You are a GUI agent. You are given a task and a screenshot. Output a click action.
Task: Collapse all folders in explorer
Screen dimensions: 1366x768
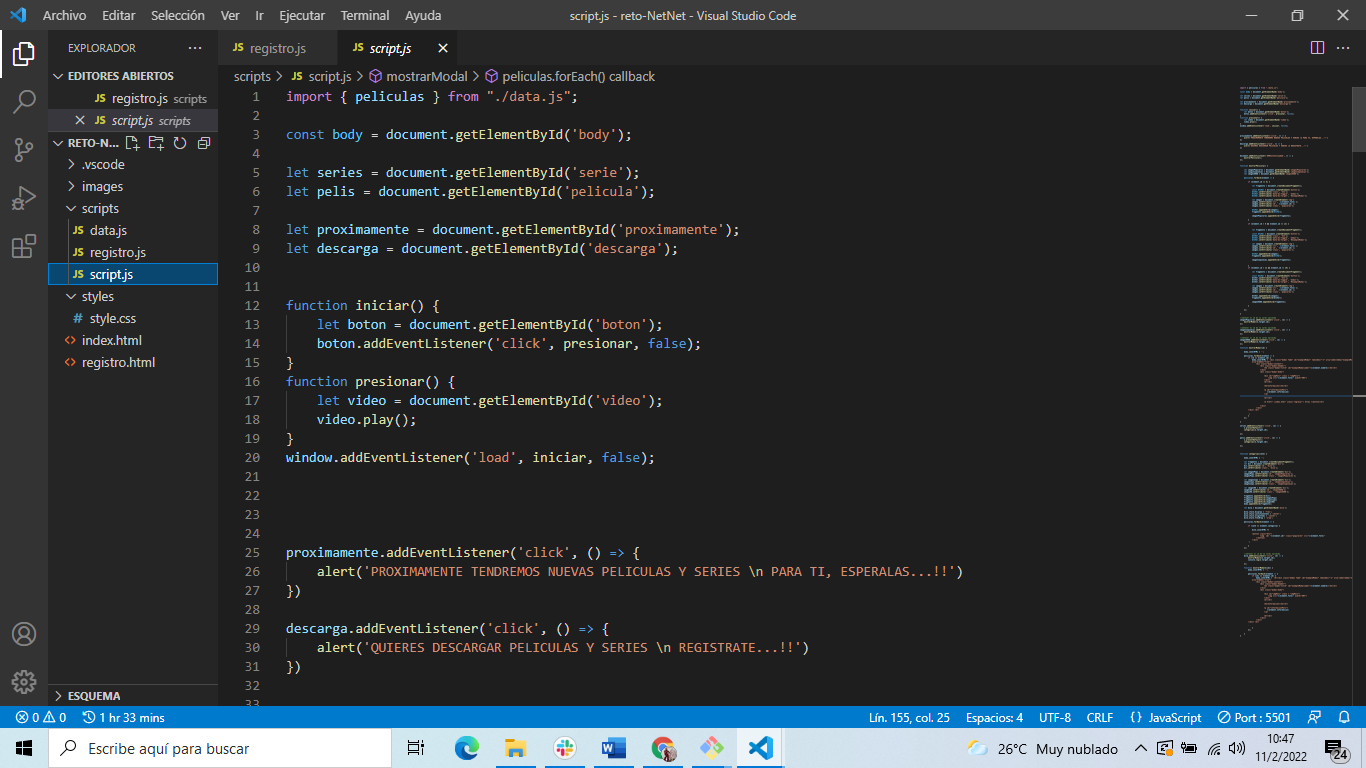tap(203, 143)
